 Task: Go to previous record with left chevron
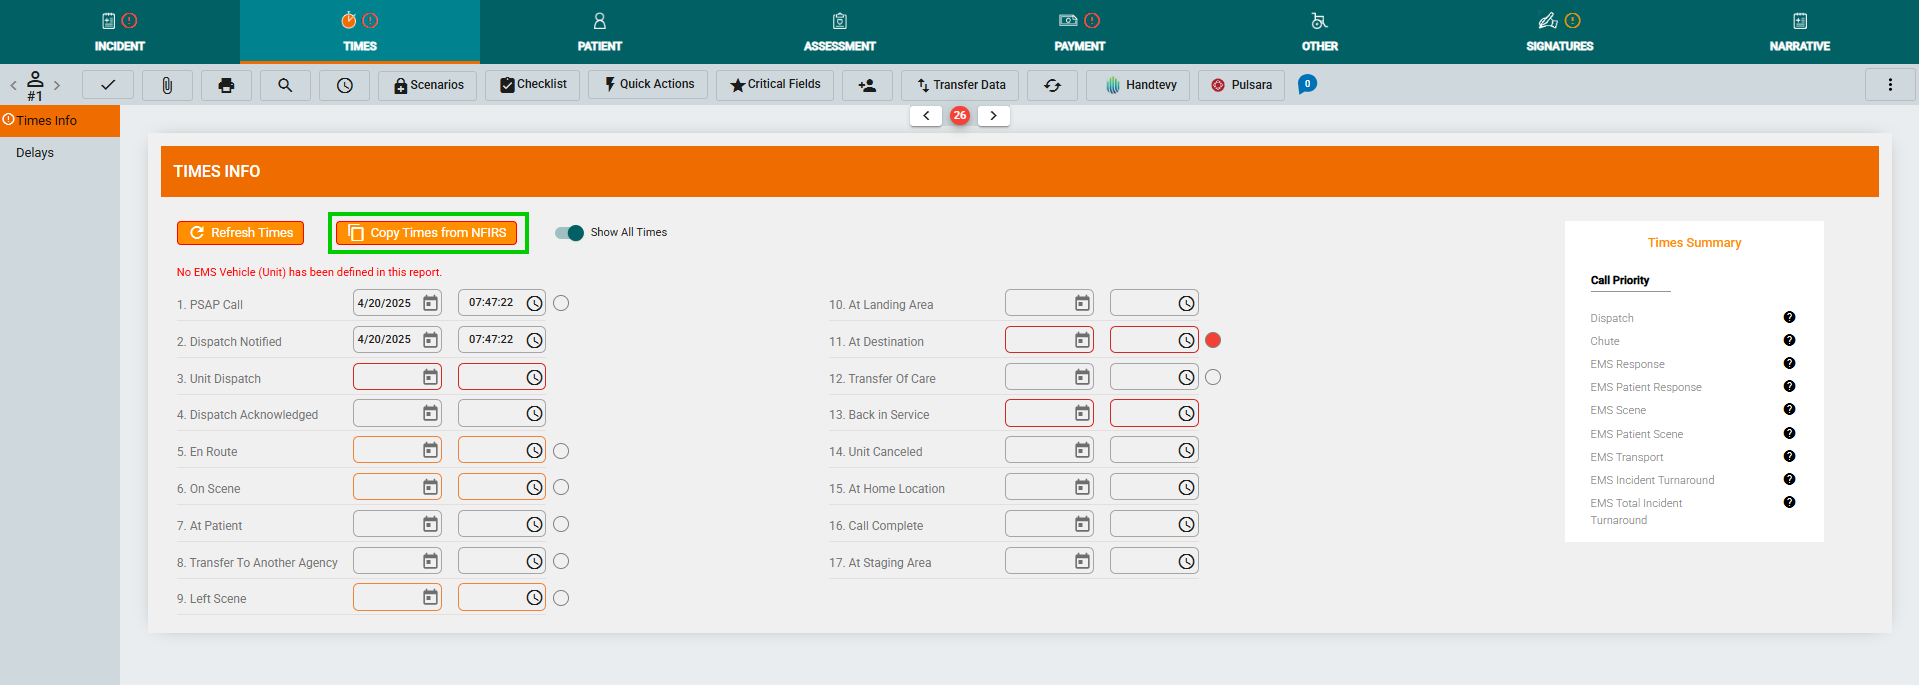coord(926,116)
